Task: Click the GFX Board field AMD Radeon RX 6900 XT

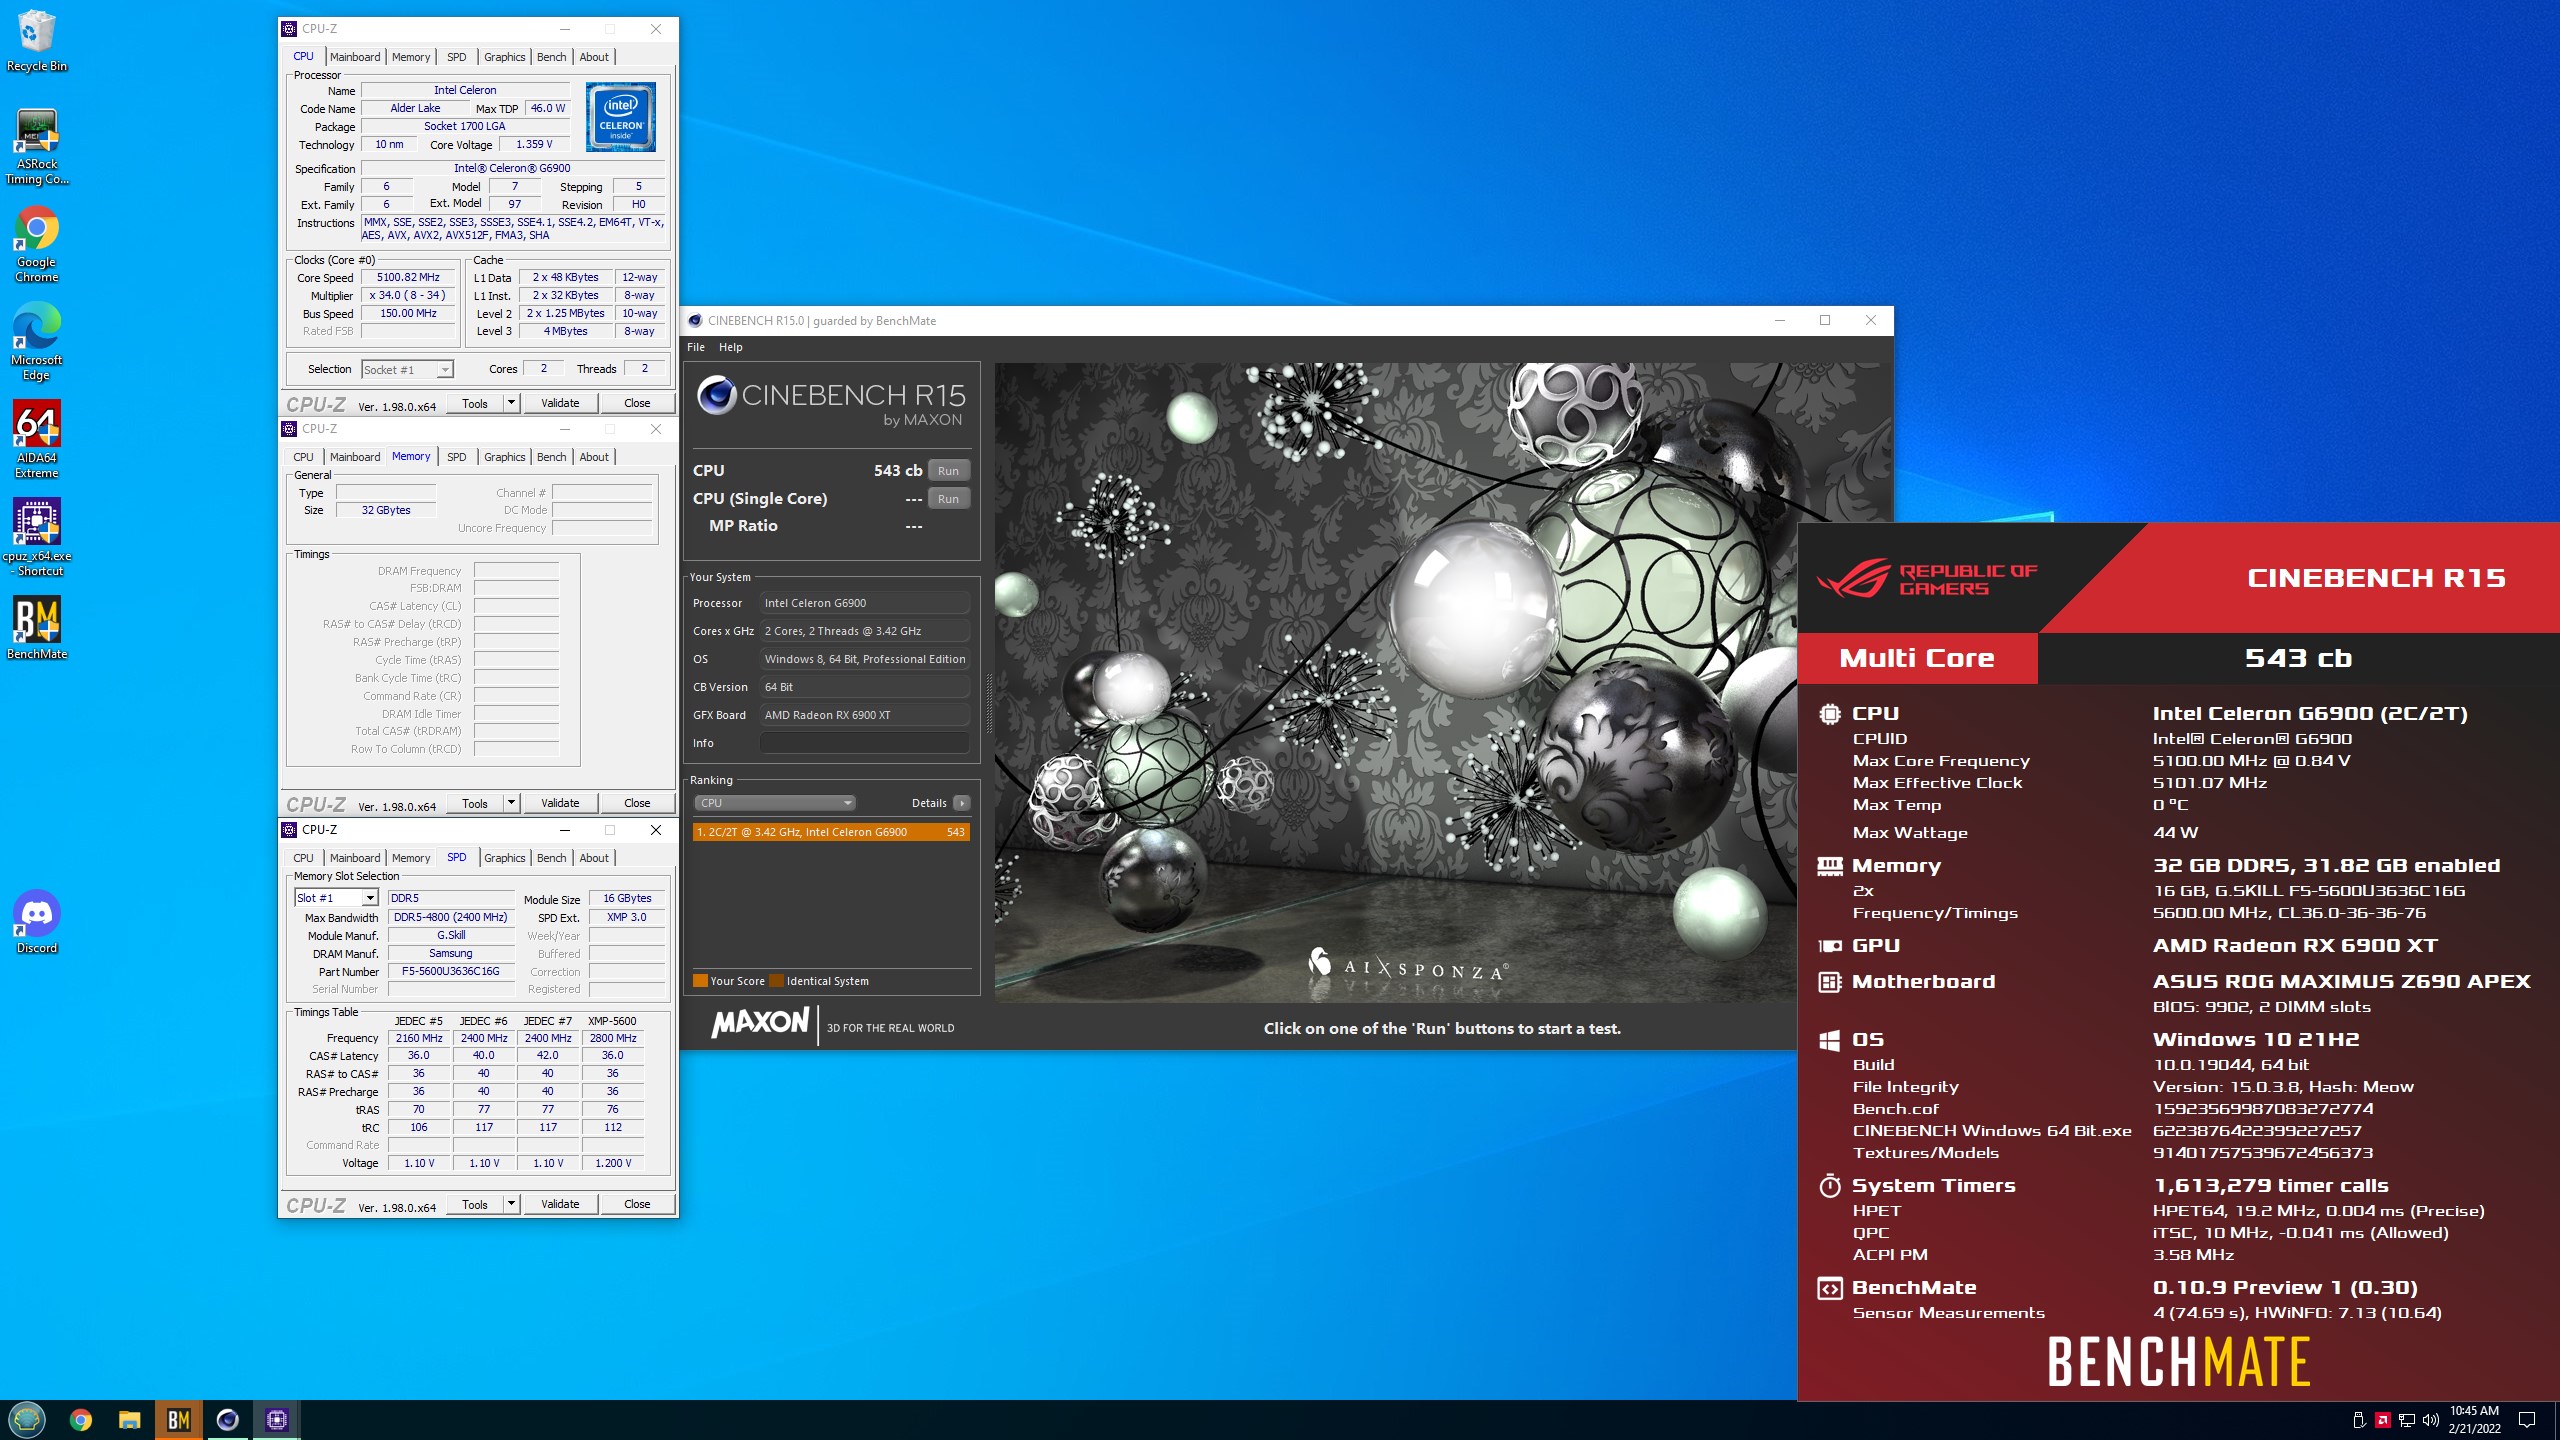Action: tap(864, 715)
